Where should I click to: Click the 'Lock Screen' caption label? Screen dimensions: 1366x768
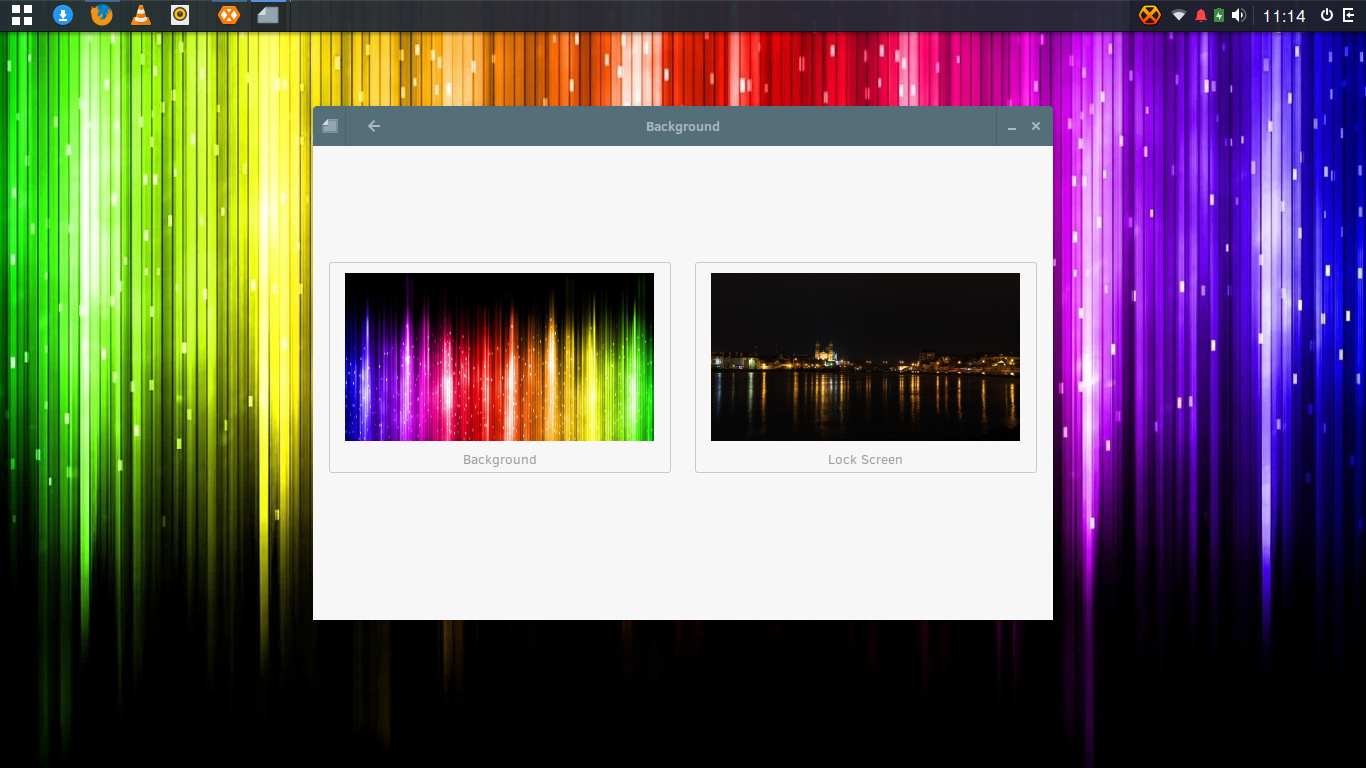coord(865,460)
